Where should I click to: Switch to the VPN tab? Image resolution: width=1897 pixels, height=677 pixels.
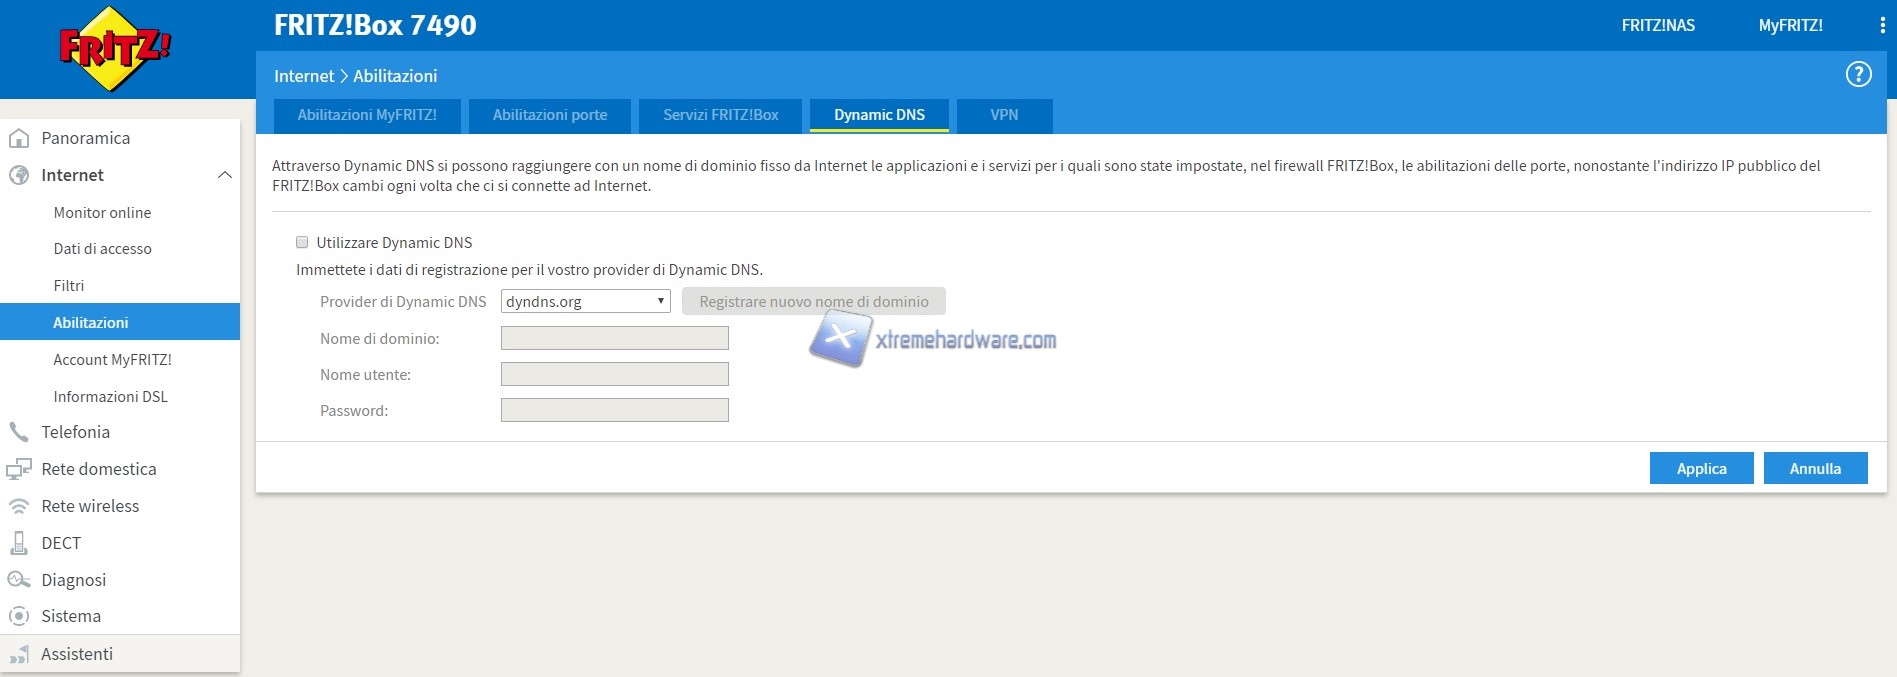[1004, 115]
